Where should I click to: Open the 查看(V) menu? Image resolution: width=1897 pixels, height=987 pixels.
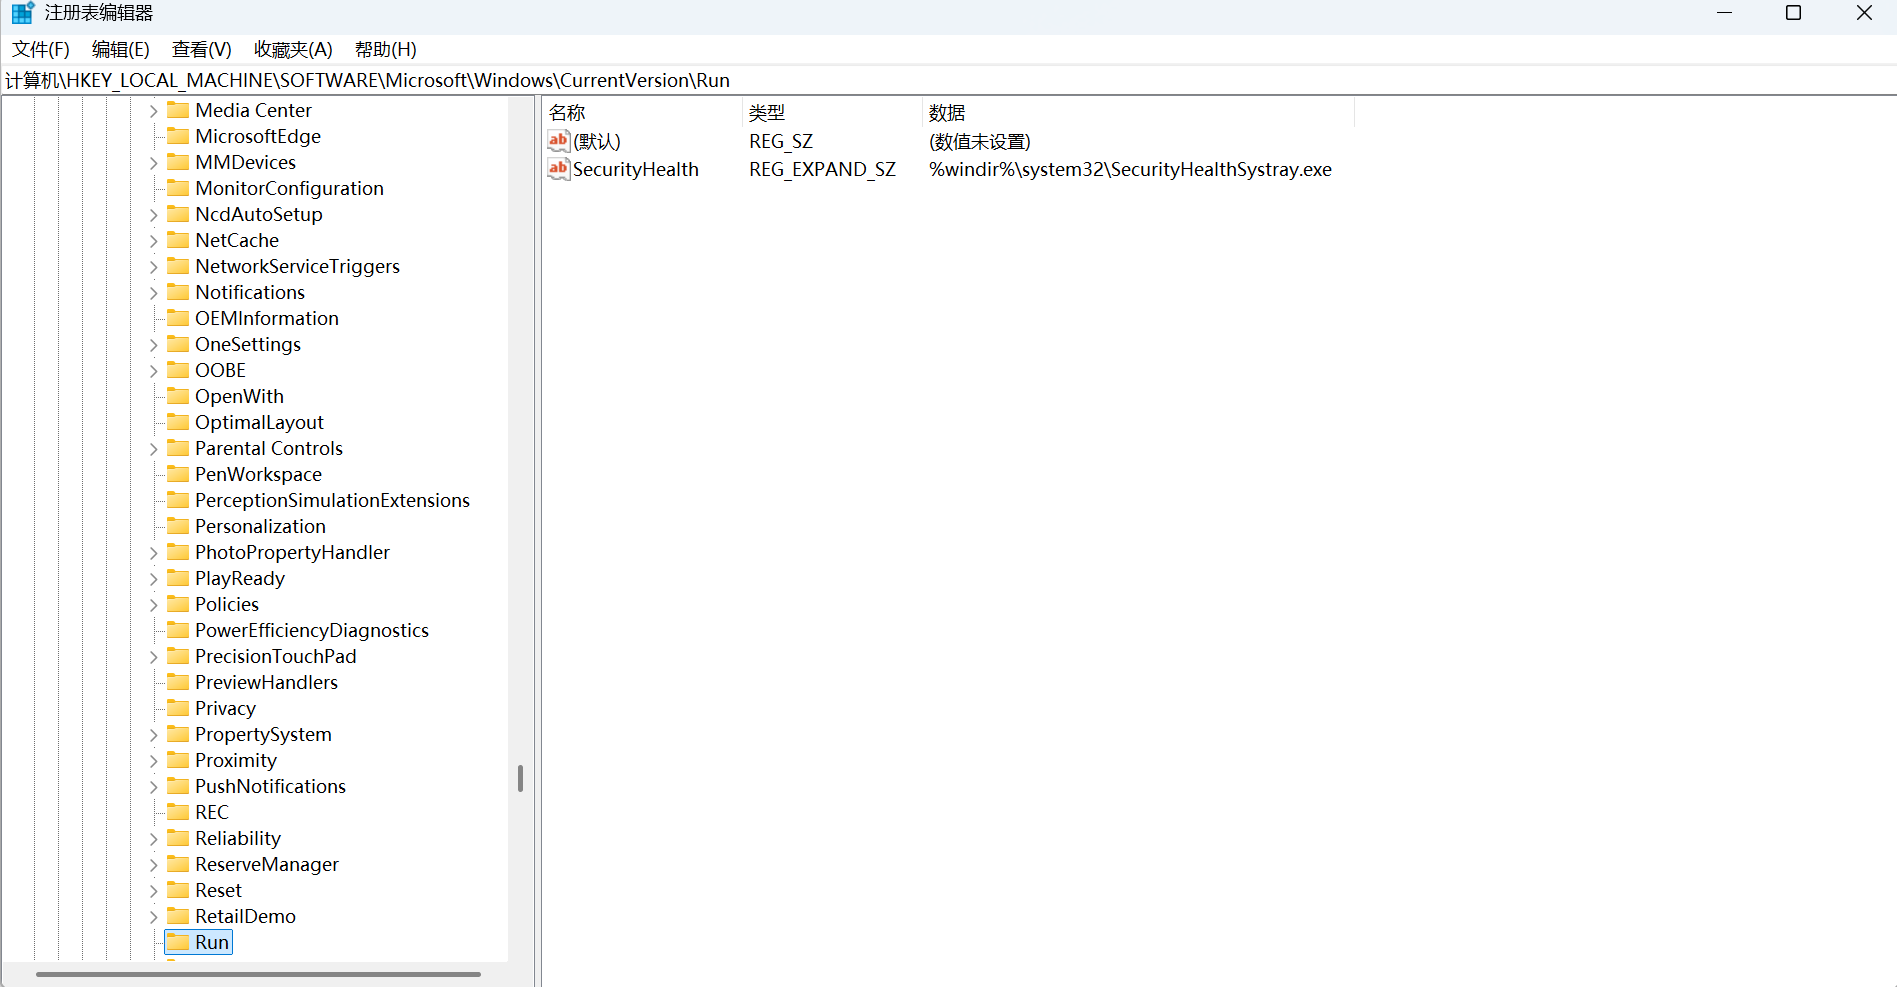tap(202, 50)
